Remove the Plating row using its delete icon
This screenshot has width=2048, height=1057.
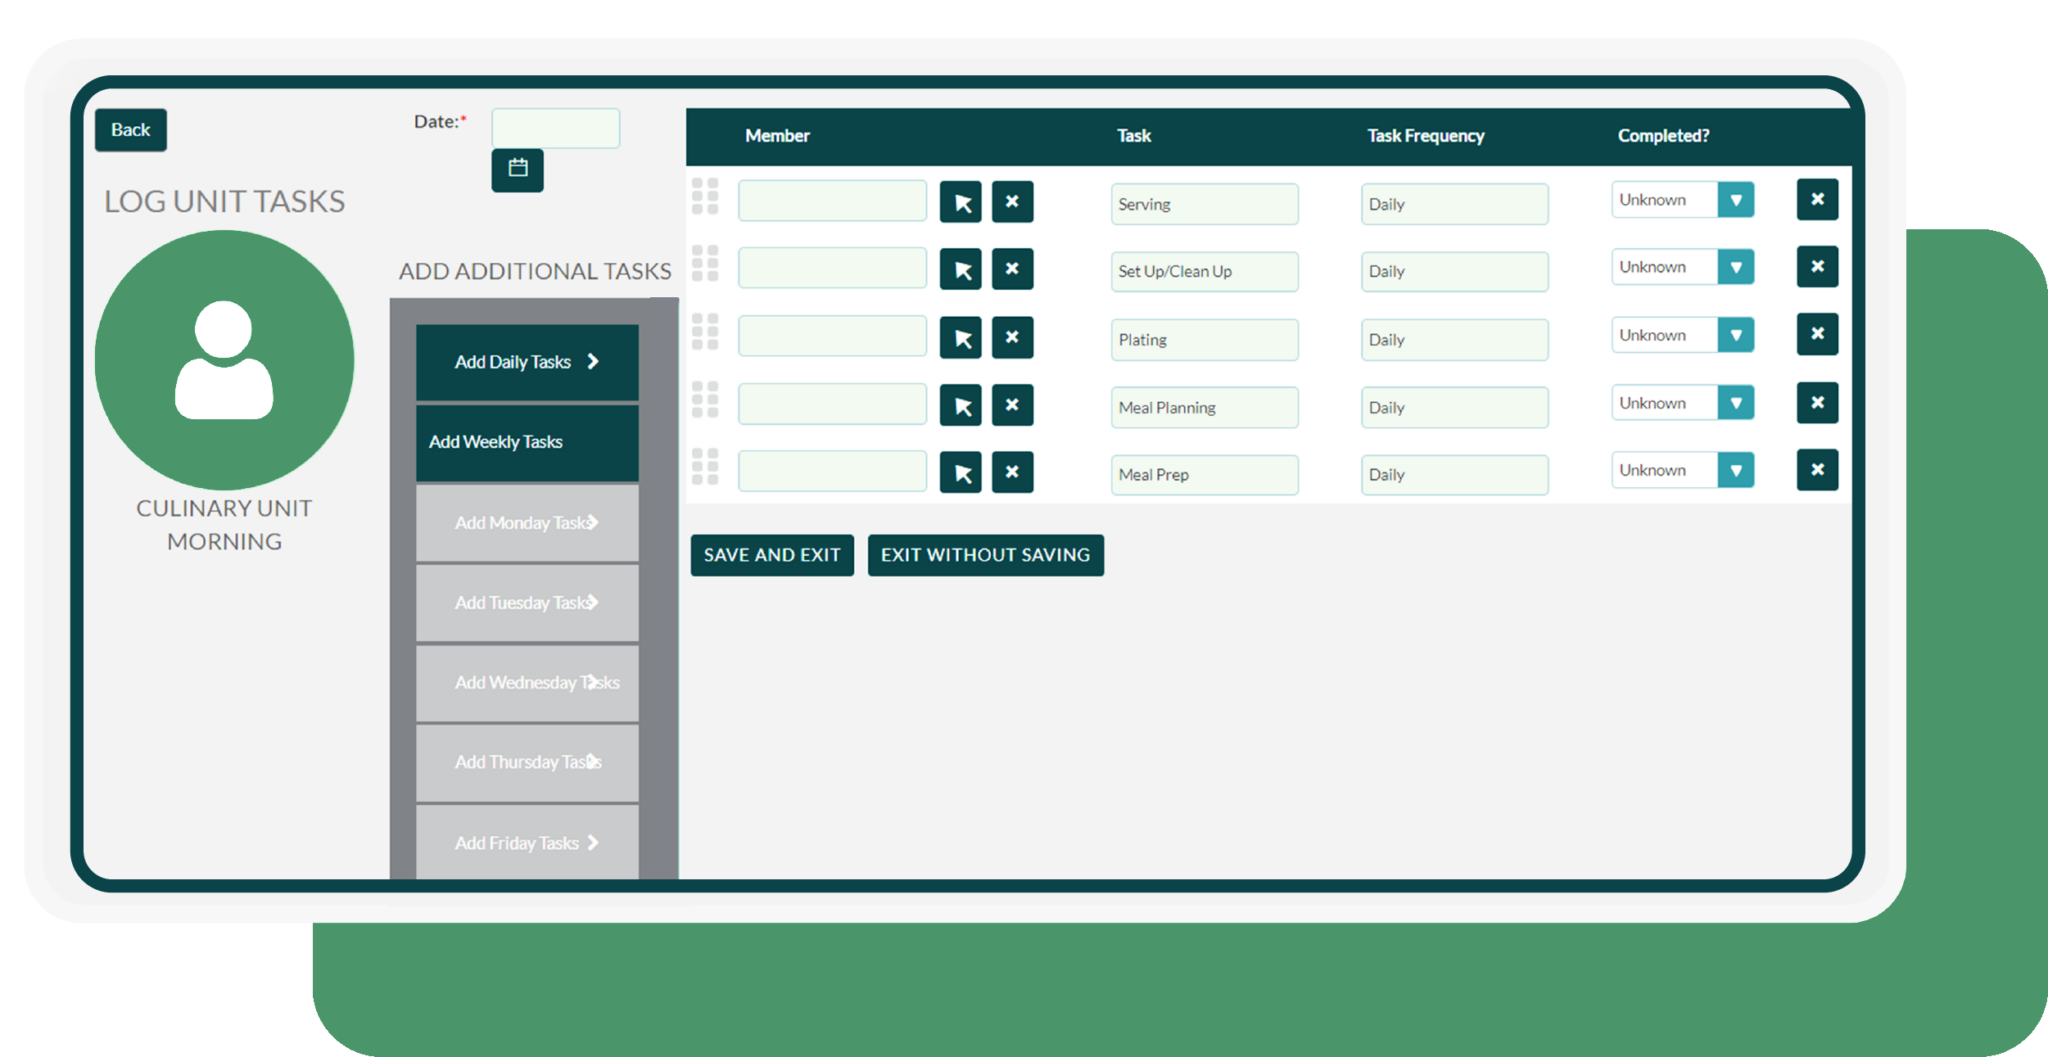pyautogui.click(x=1817, y=334)
